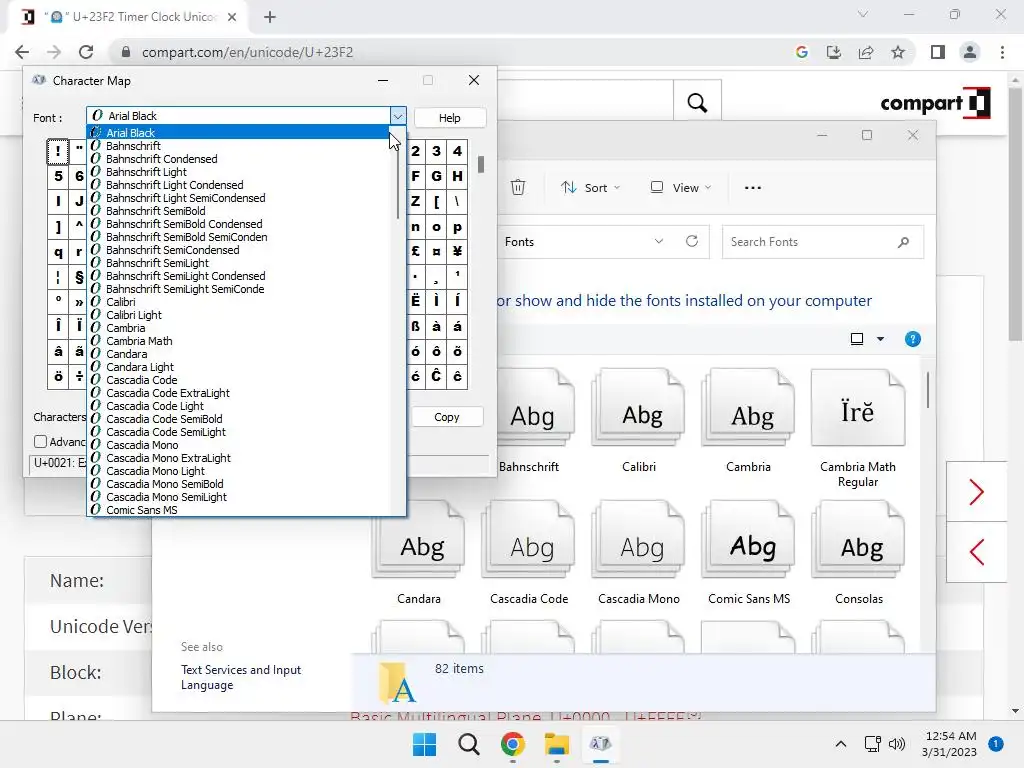Viewport: 1024px width, 768px height.
Task: Click the Character Map taskbar icon
Action: tap(600, 744)
